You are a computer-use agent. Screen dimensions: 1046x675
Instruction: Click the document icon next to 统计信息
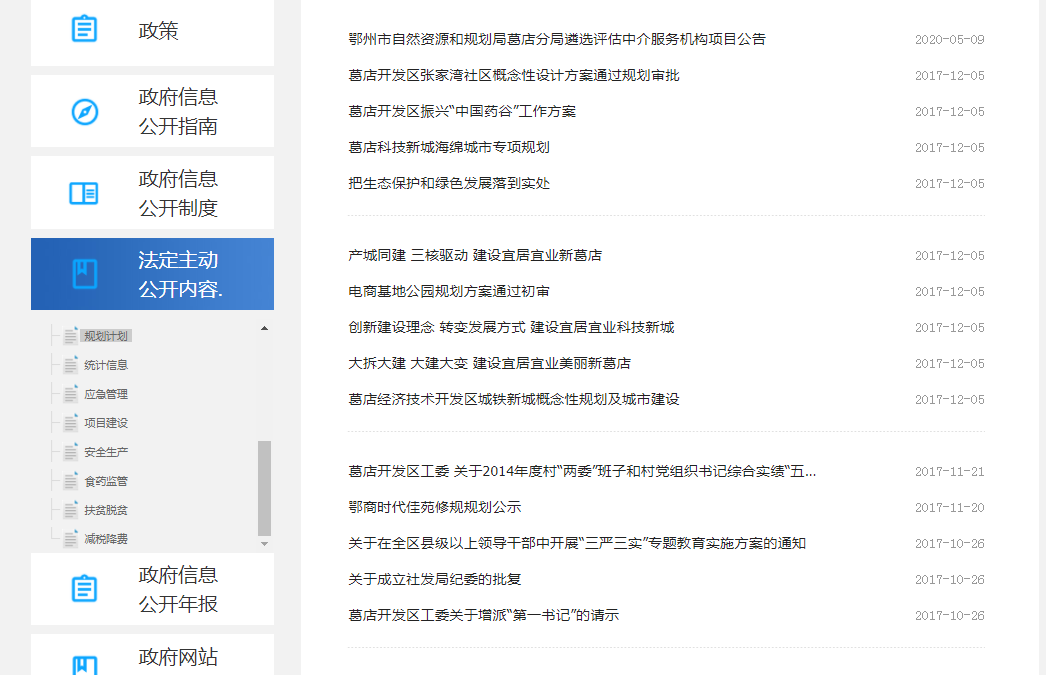click(x=71, y=365)
